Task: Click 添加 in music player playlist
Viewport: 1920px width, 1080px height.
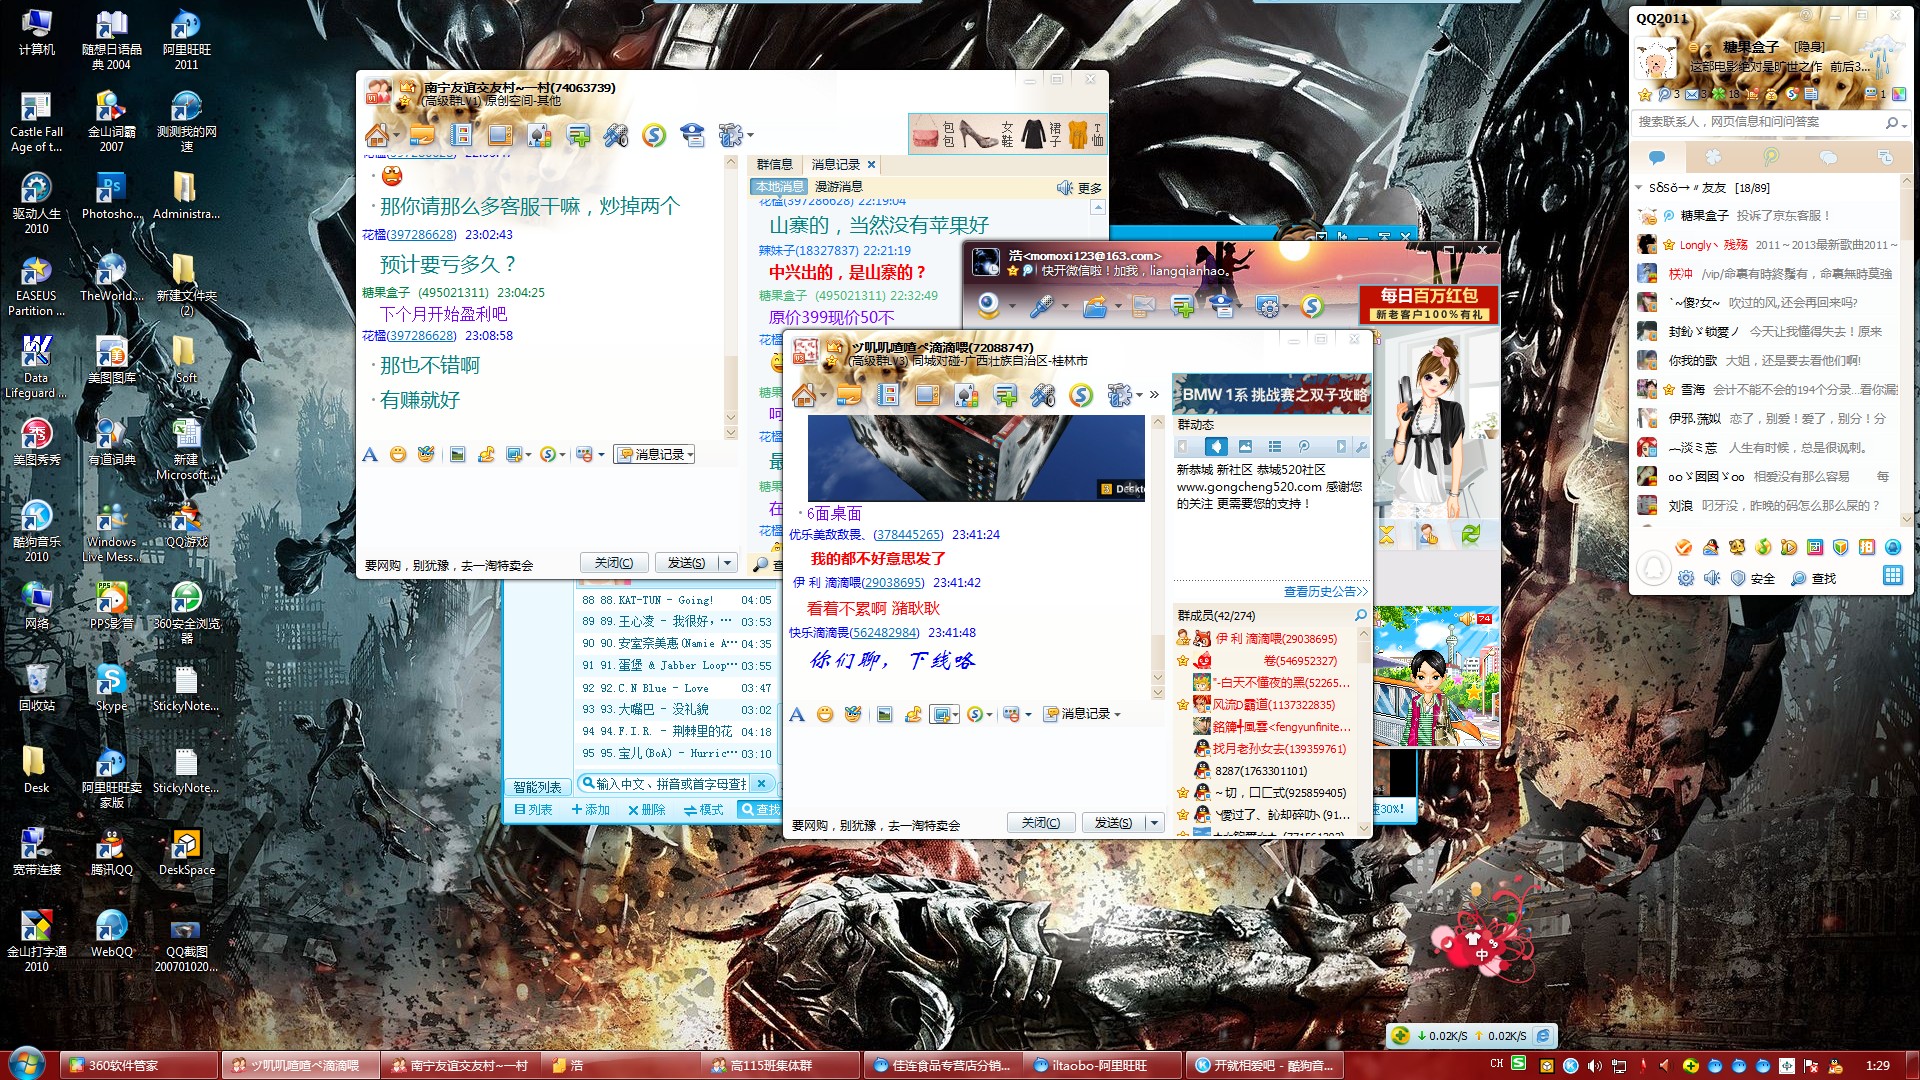Action: 590,810
